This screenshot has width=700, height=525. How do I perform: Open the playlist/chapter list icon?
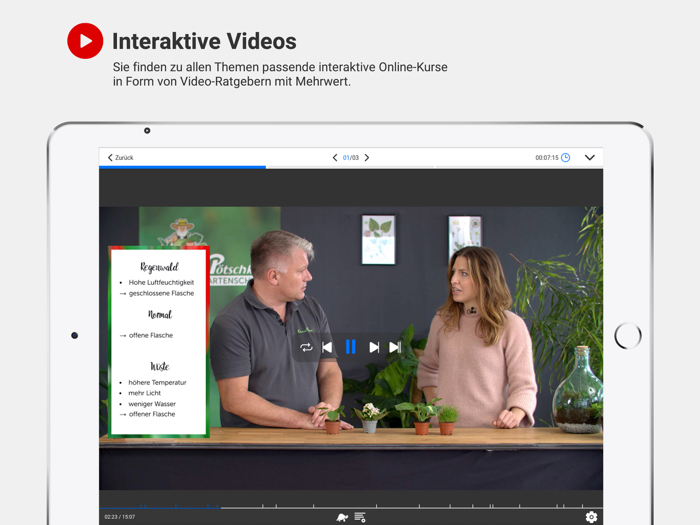click(360, 517)
